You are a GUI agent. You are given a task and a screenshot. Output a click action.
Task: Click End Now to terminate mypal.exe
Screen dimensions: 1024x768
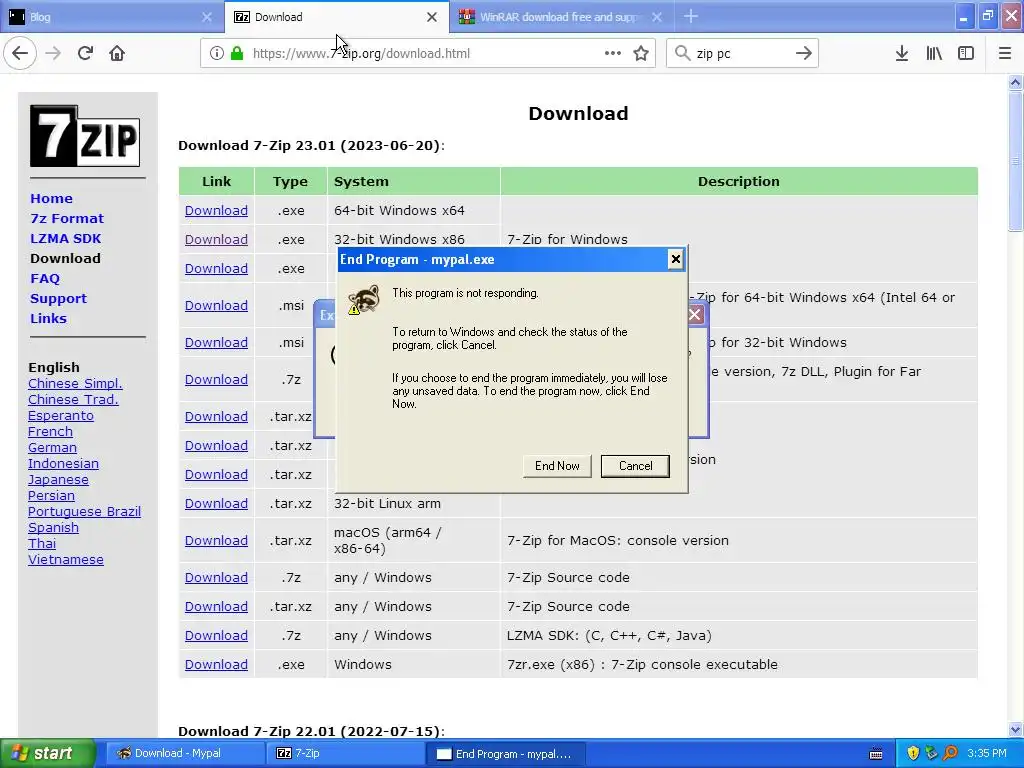557,466
